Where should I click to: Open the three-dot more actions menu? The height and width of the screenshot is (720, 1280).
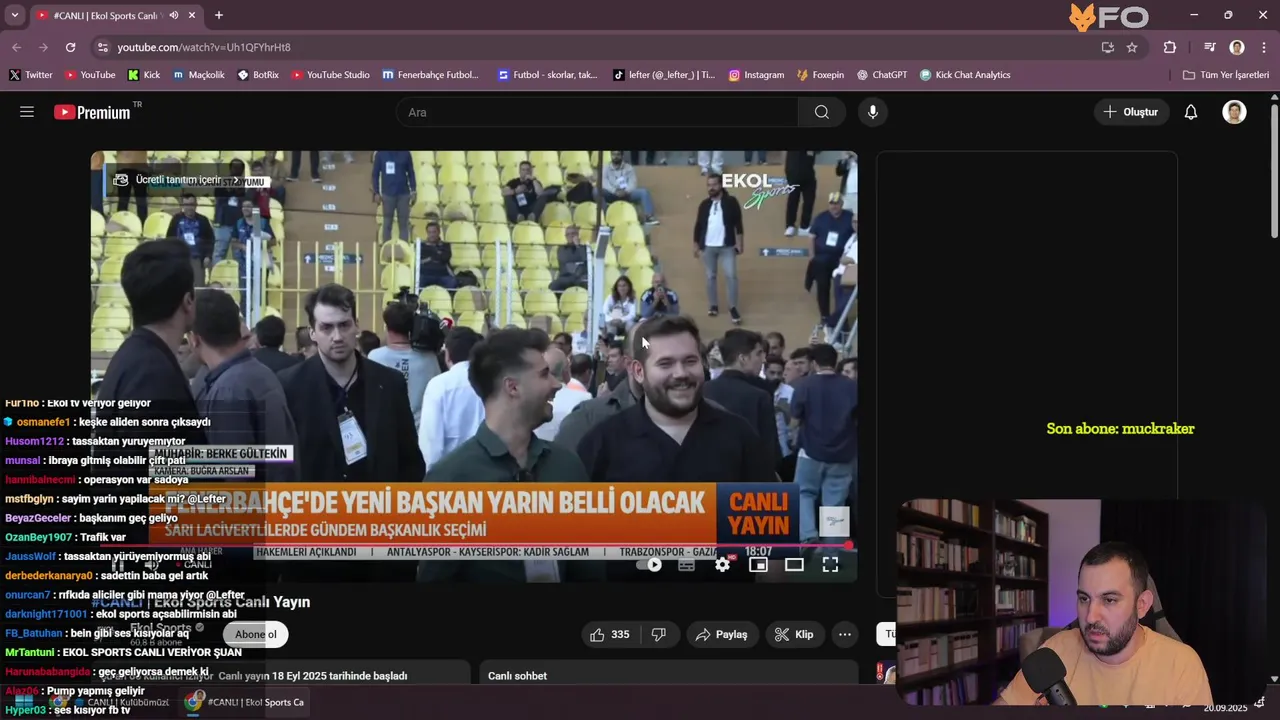[845, 634]
